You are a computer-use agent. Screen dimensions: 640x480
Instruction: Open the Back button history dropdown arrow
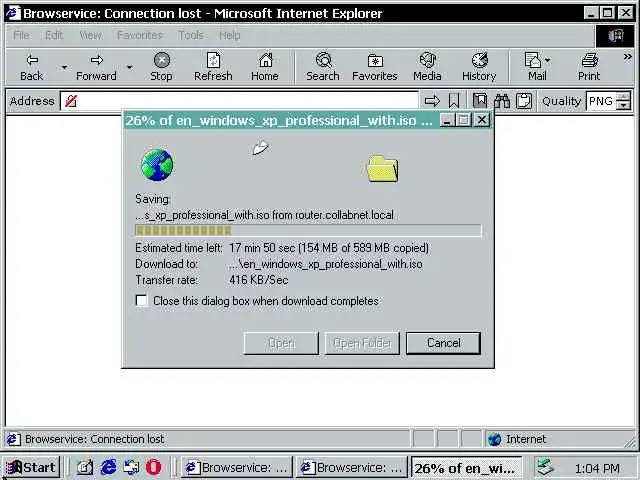tap(64, 67)
